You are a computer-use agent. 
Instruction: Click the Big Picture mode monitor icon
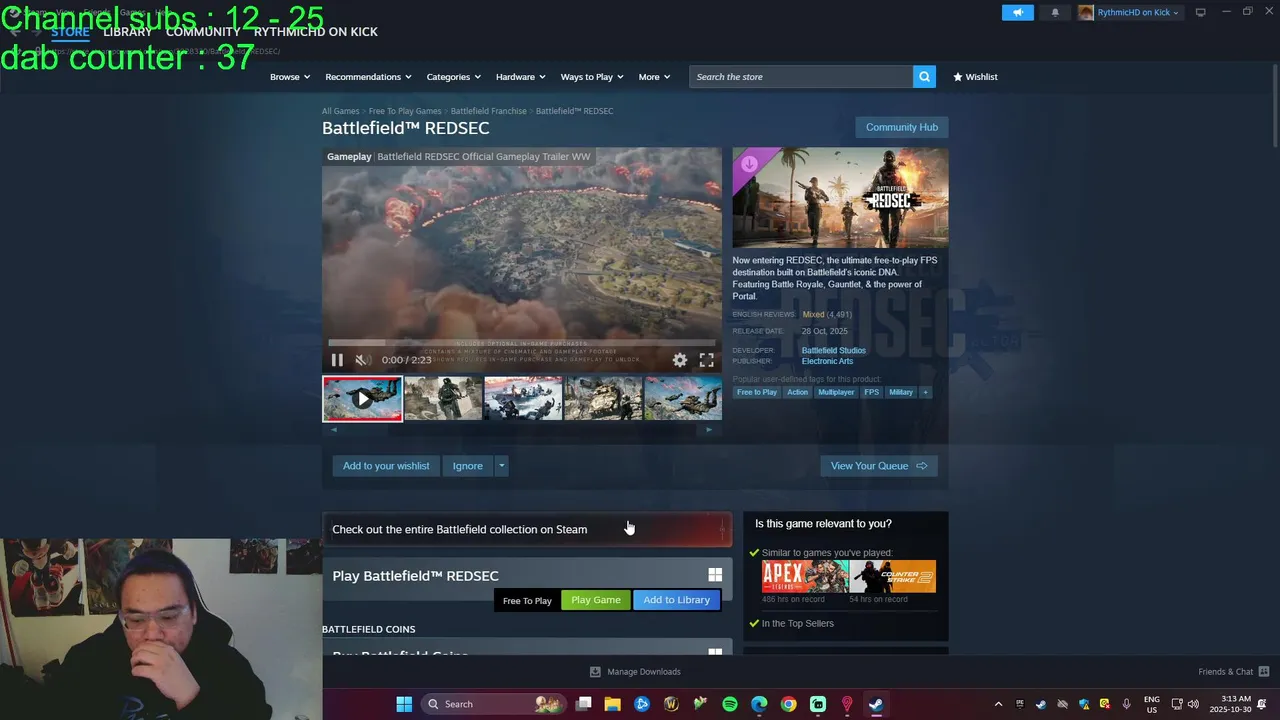[x=1200, y=12]
